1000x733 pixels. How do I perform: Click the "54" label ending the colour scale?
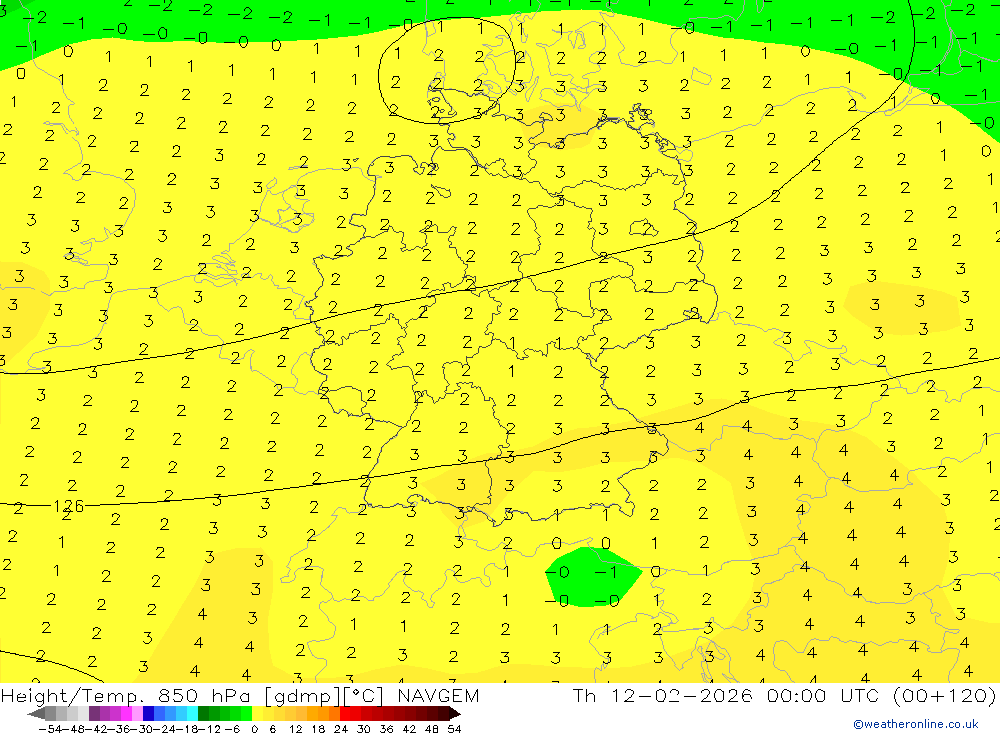pos(454,729)
